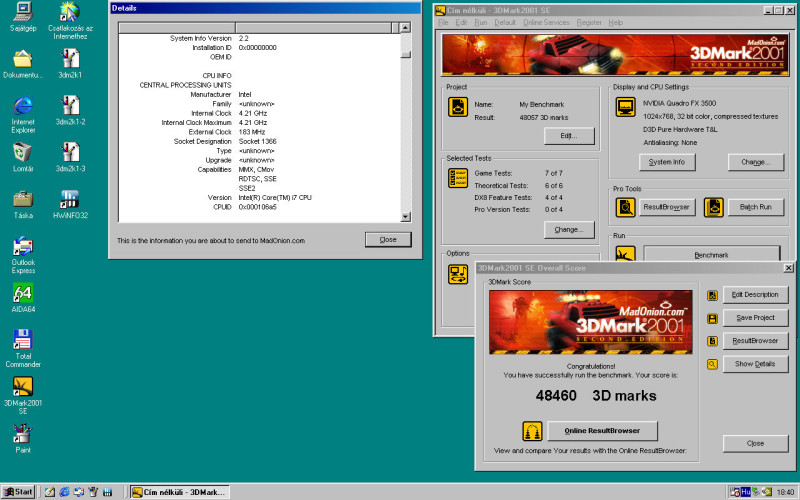Open the File menu in 3DMark2001
Screen dimensions: 800x500
[443, 22]
